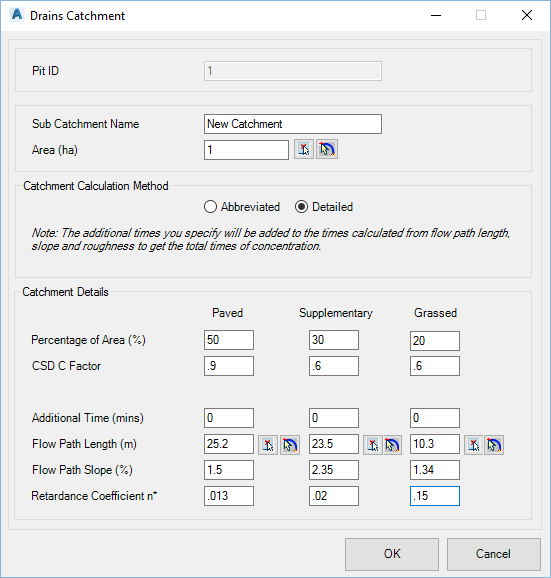
Task: Click OK to confirm catchment settings
Action: pos(392,554)
